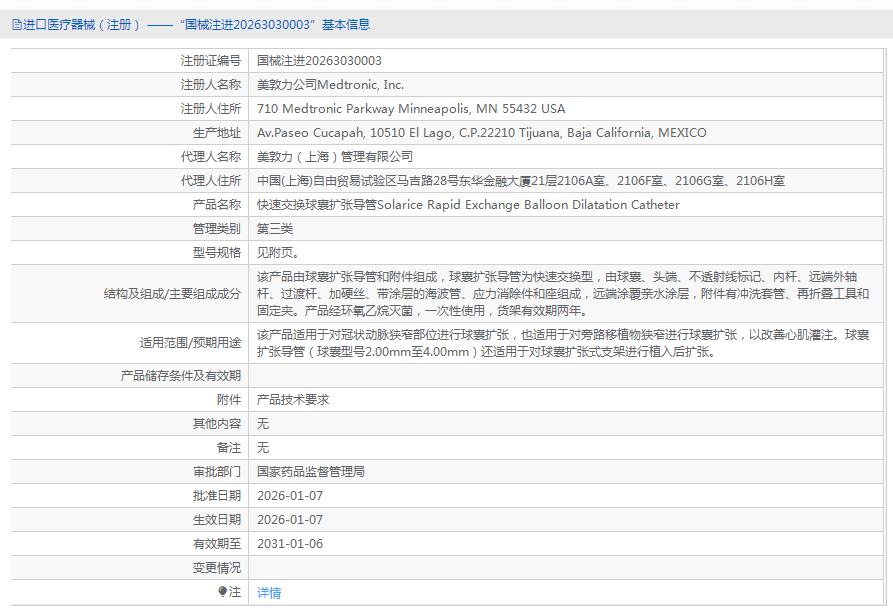Click the 适用范围/预期用途 label
This screenshot has width=893, height=612.
tap(190, 343)
